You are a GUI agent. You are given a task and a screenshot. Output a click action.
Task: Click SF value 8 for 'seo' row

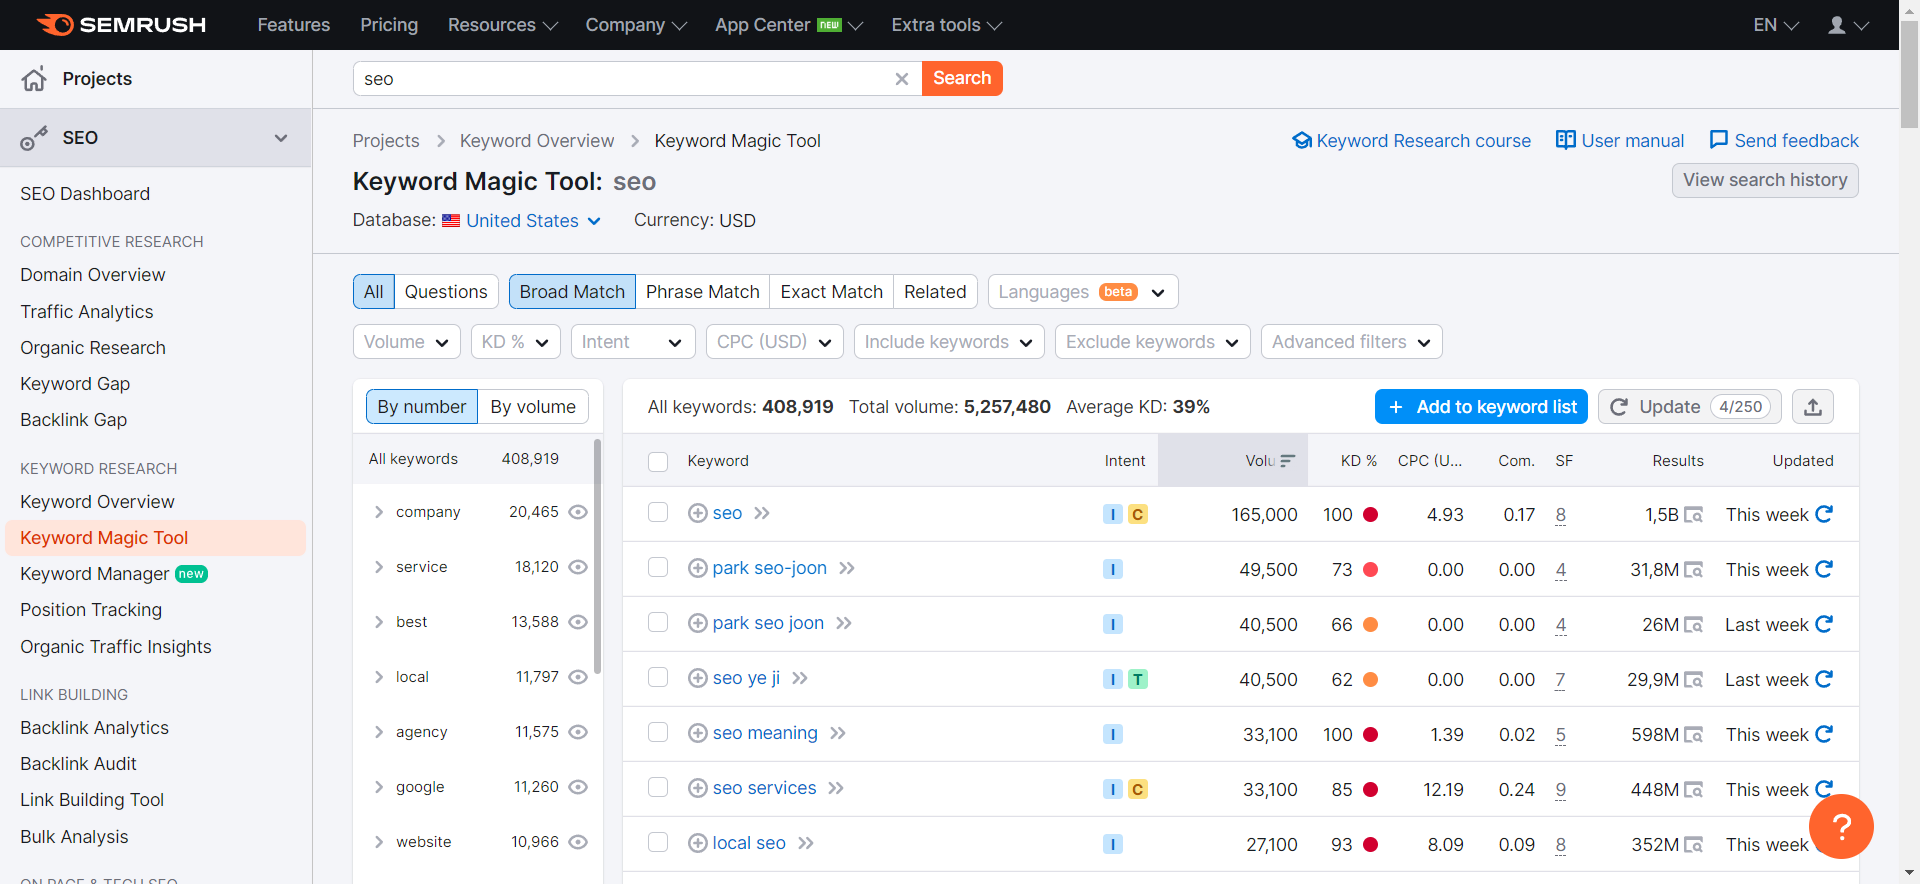(1561, 515)
